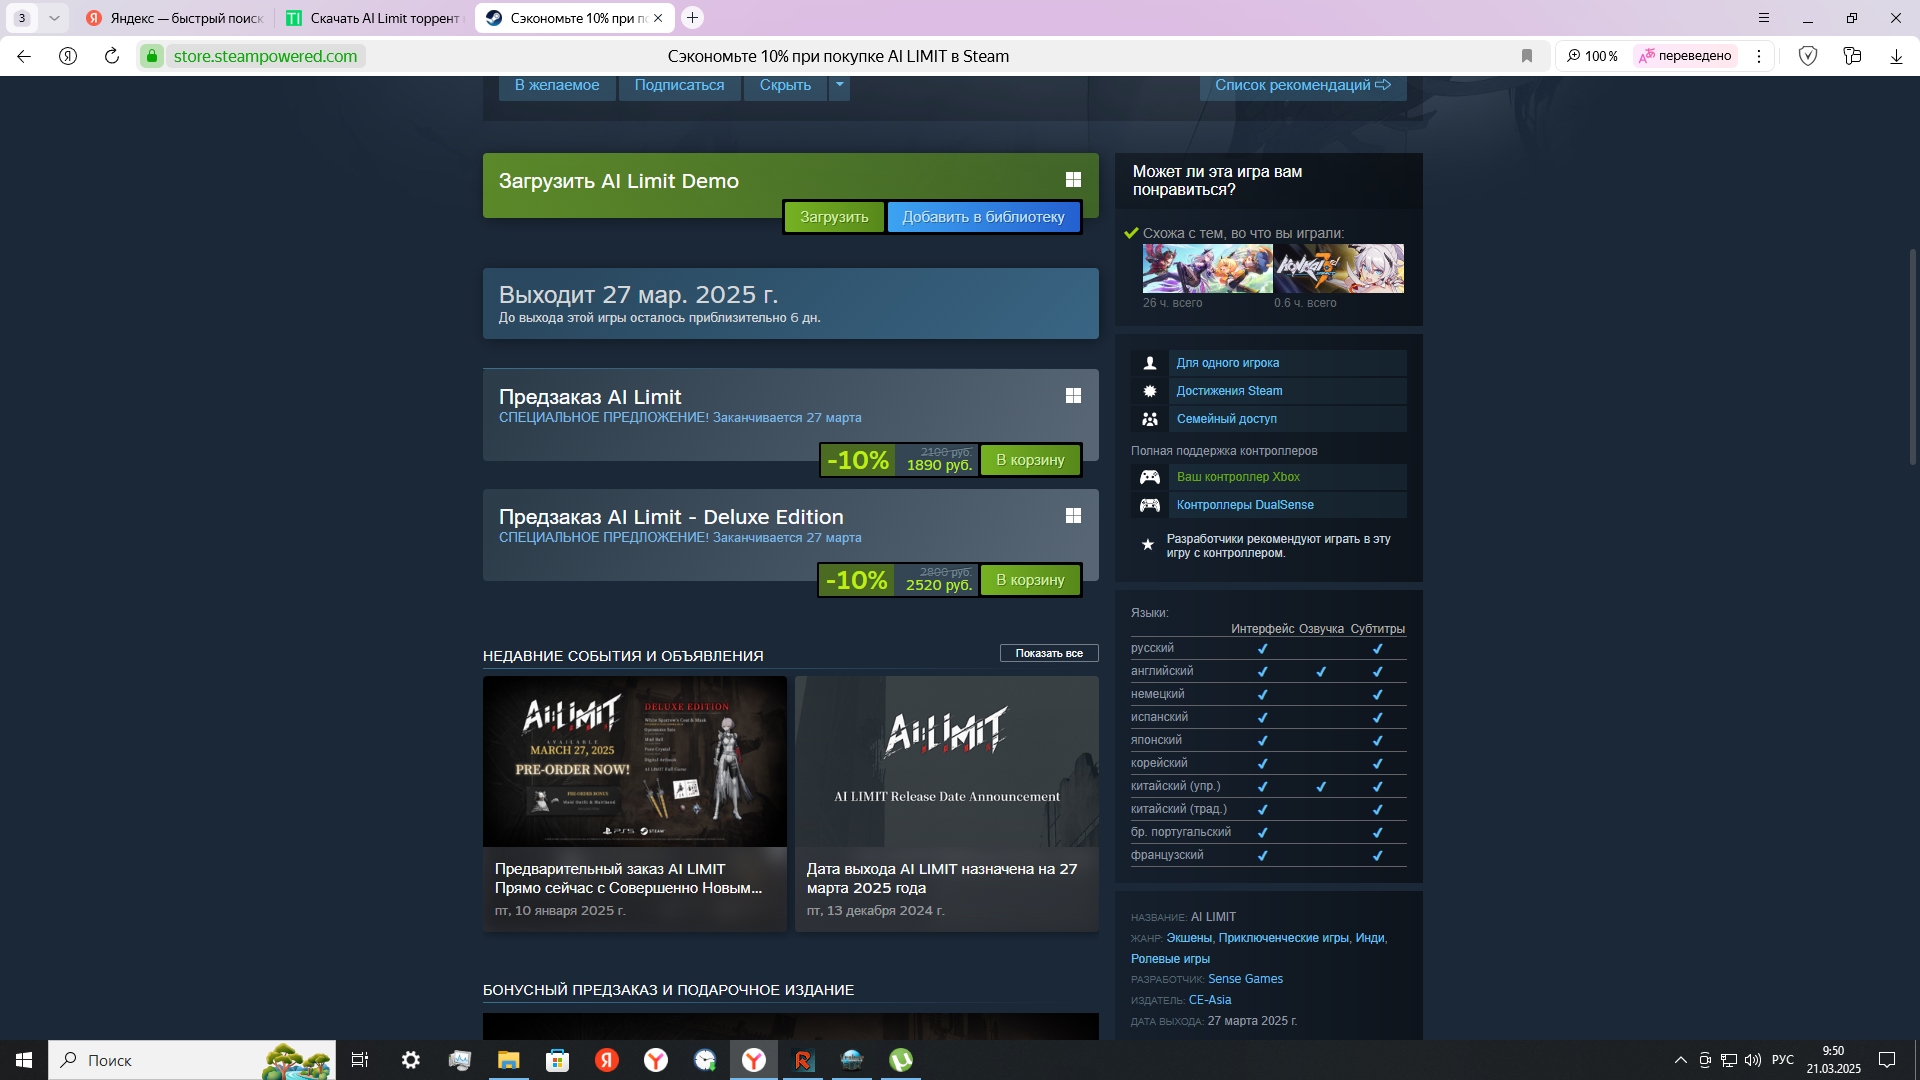
Task: Open Windows settings gear in taskbar
Action: pyautogui.click(x=410, y=1060)
